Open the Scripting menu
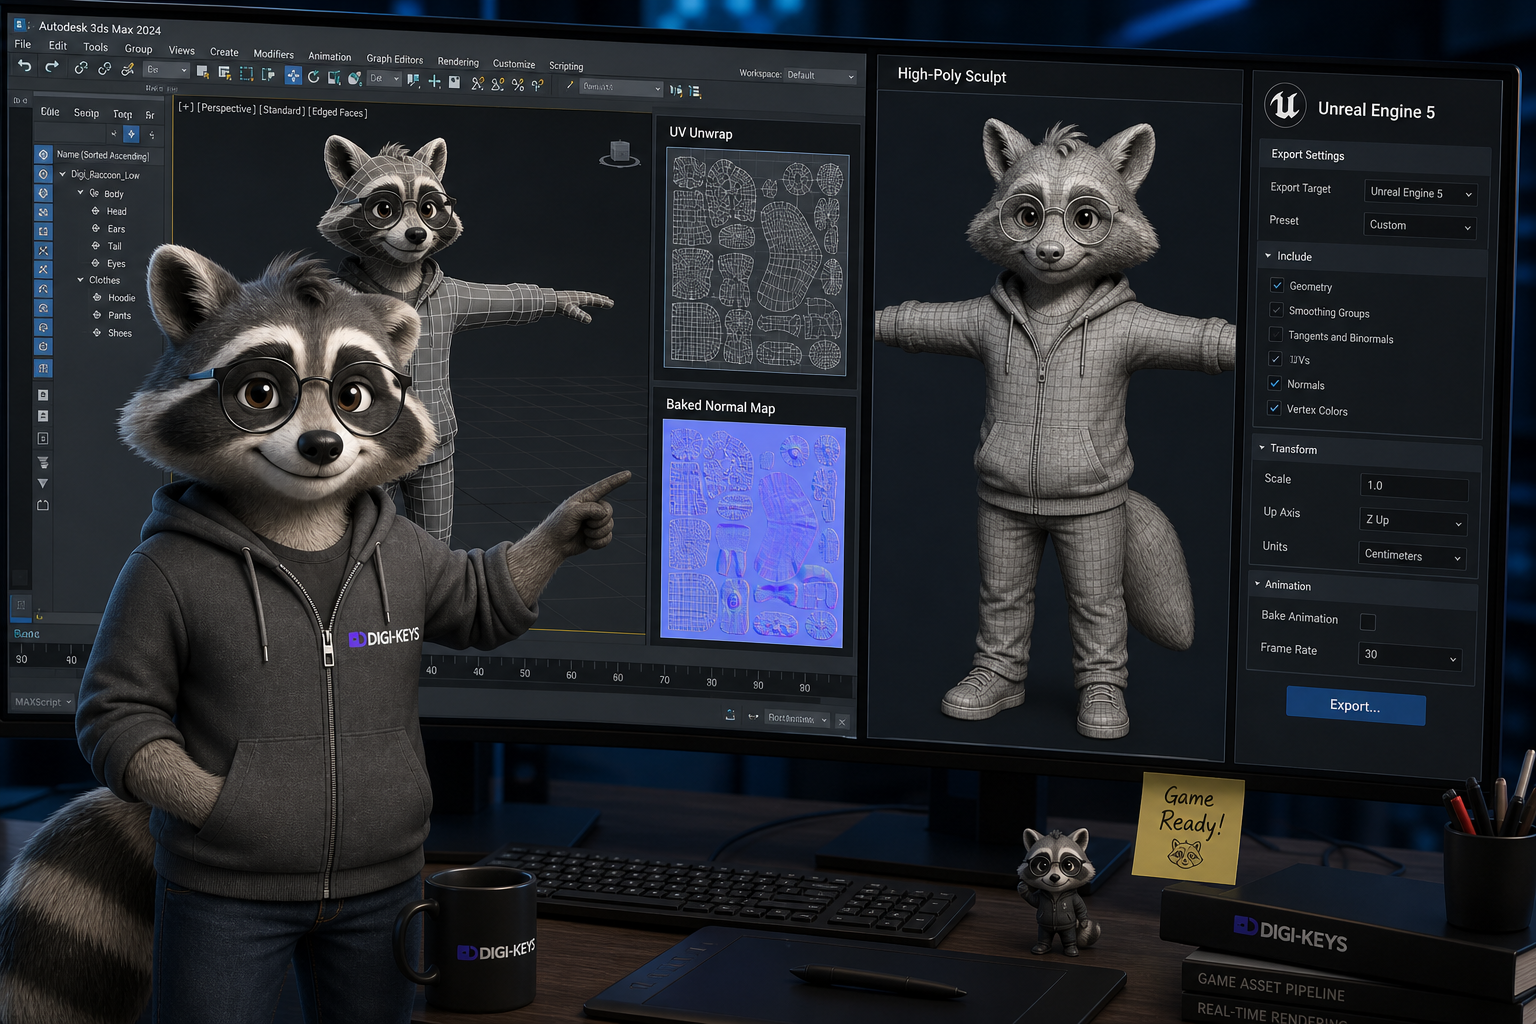 tap(566, 66)
